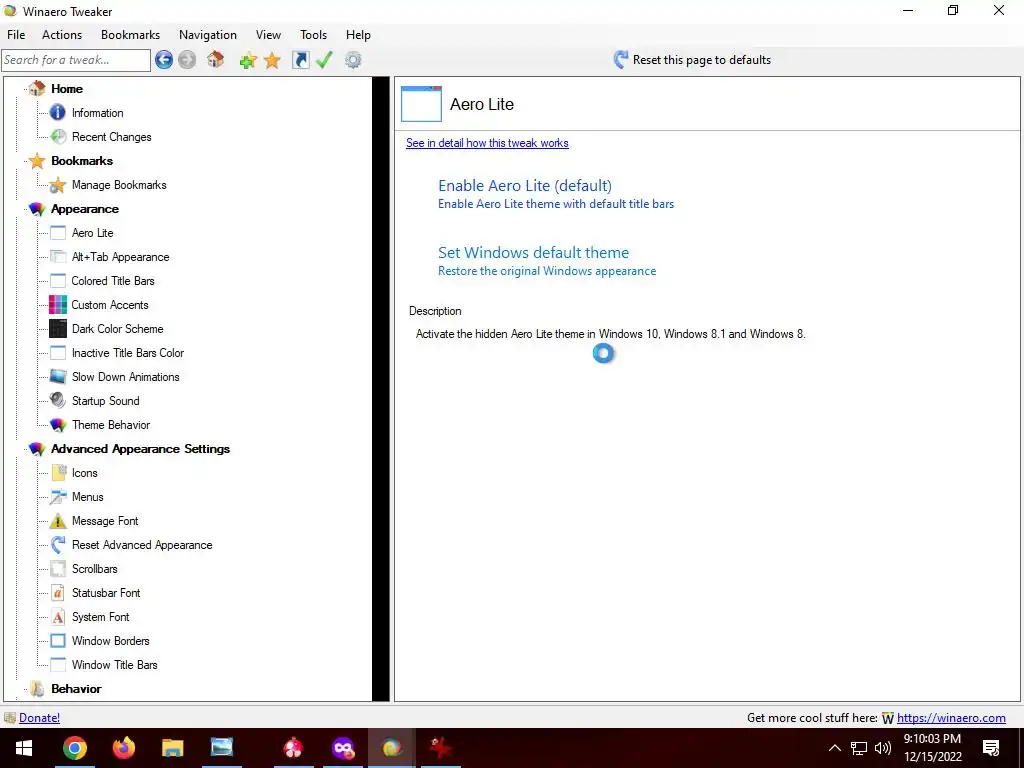Viewport: 1024px width, 768px height.
Task: Click Set Windows default theme
Action: click(x=534, y=252)
